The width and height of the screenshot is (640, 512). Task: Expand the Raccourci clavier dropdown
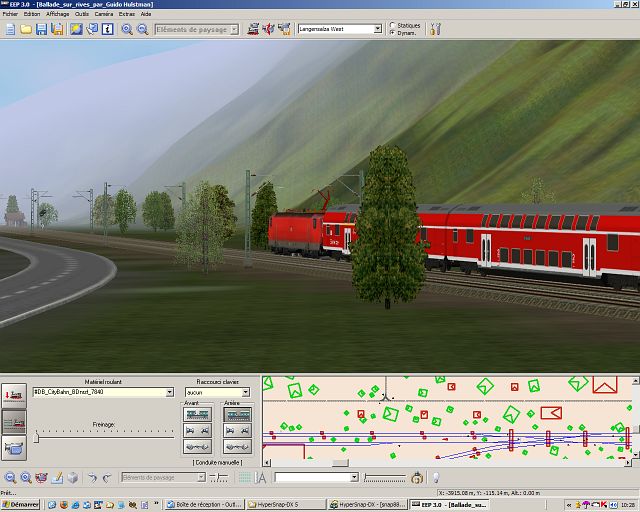245,393
